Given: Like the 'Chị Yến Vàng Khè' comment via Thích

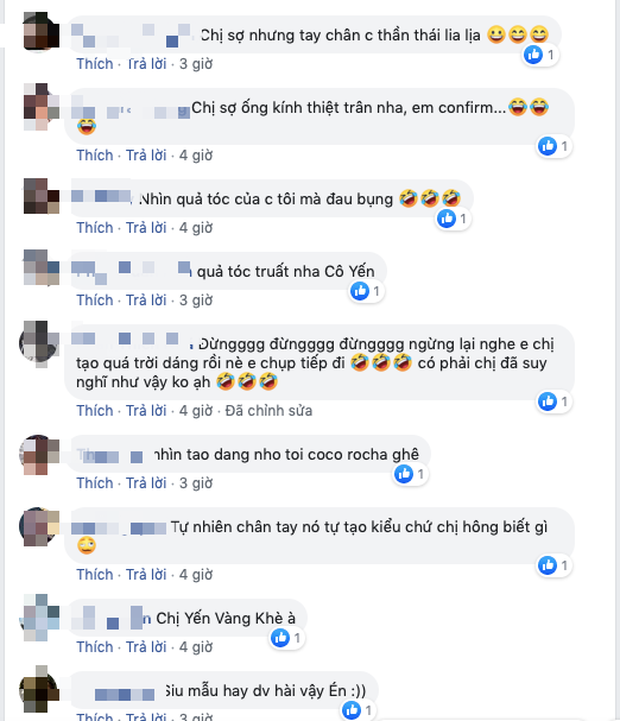Looking at the screenshot, I should (x=95, y=647).
